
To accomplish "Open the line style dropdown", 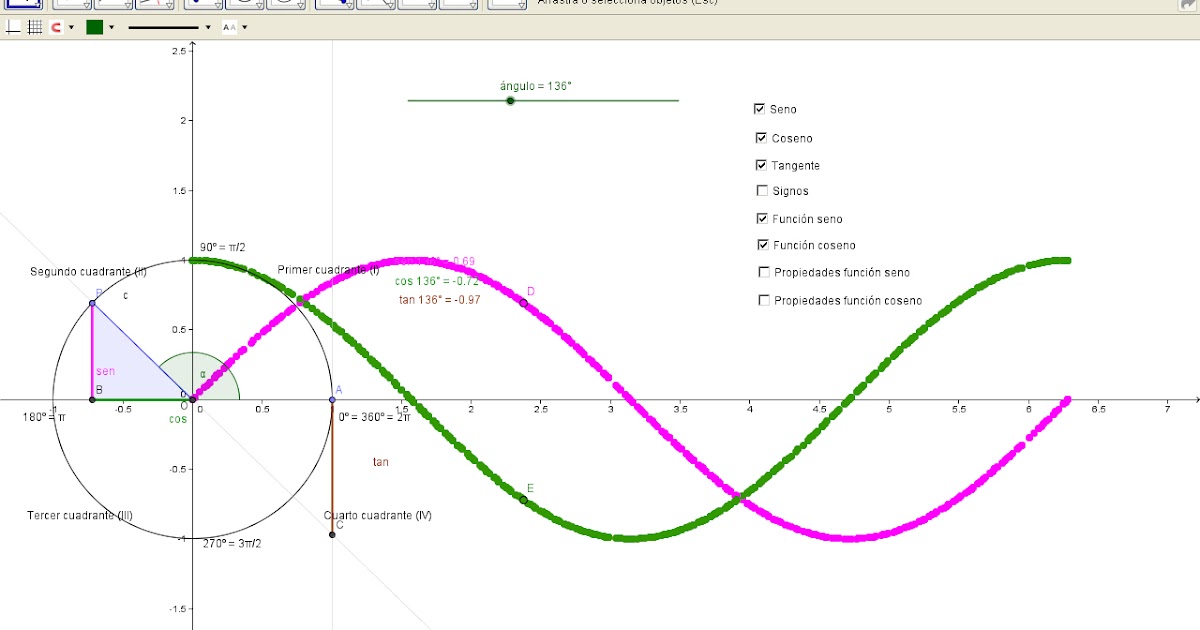I will click(208, 27).
